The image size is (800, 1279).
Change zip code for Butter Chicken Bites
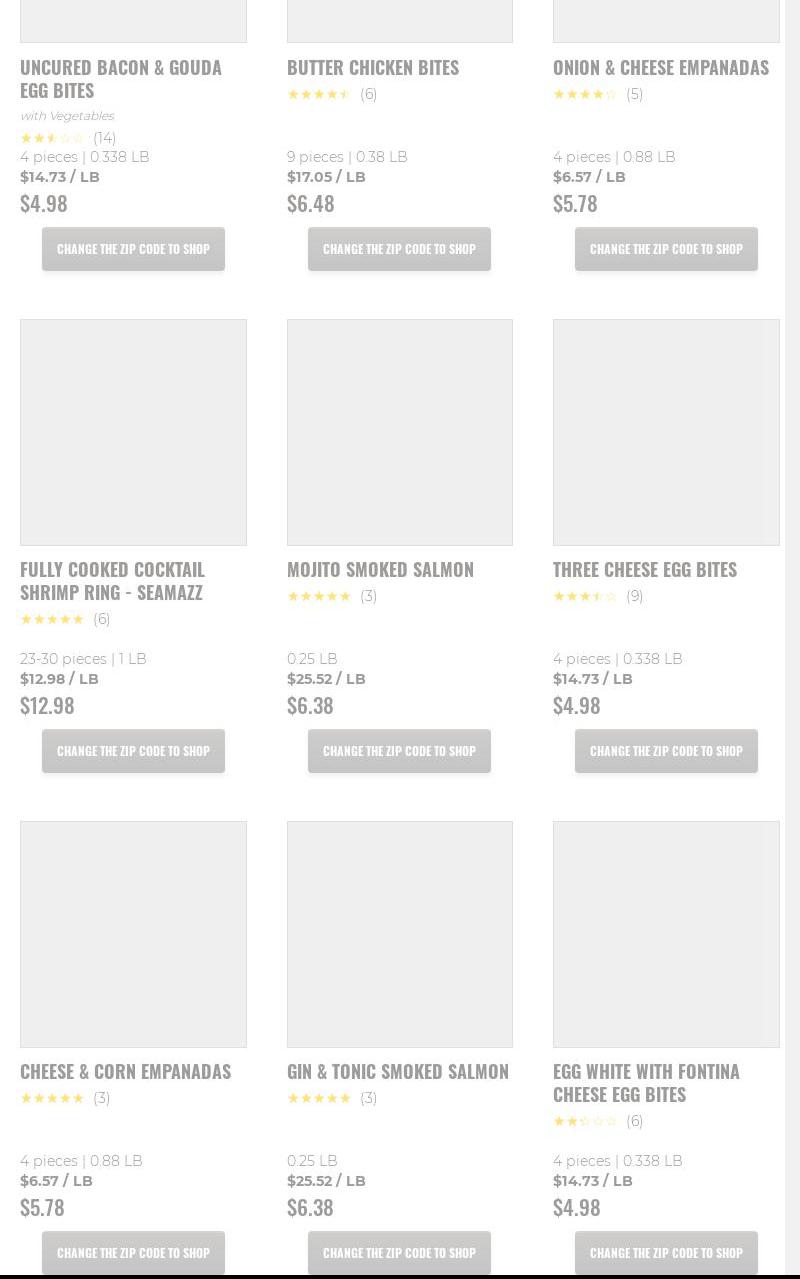click(x=399, y=249)
